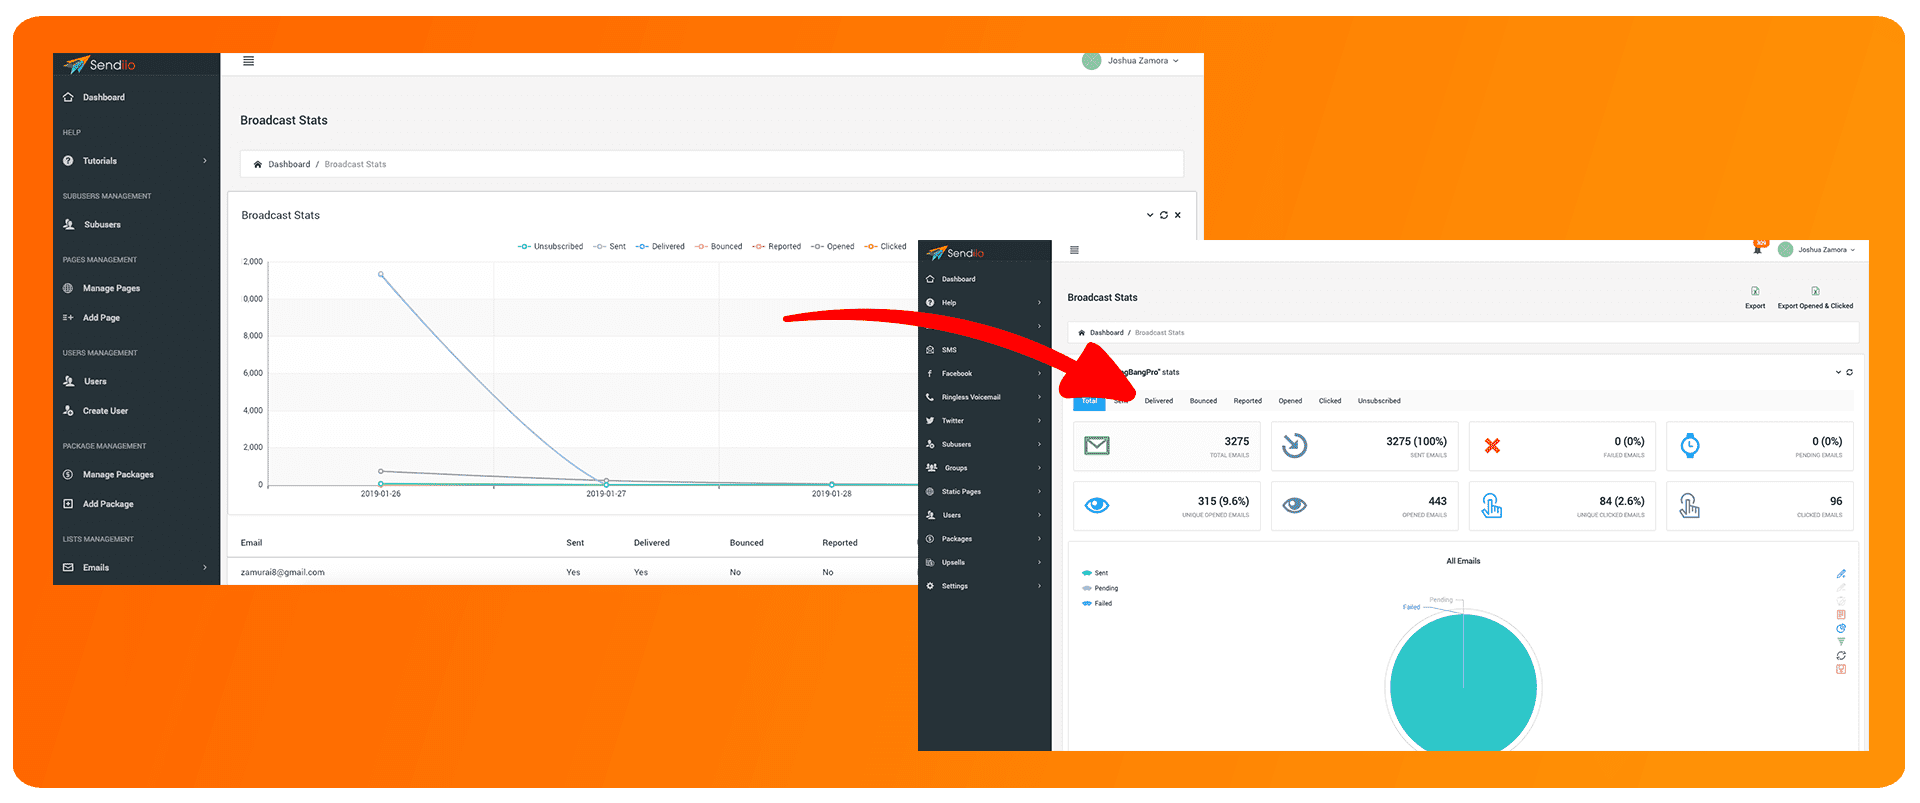
Task: Click the green funnel chart icon
Action: tap(1841, 642)
